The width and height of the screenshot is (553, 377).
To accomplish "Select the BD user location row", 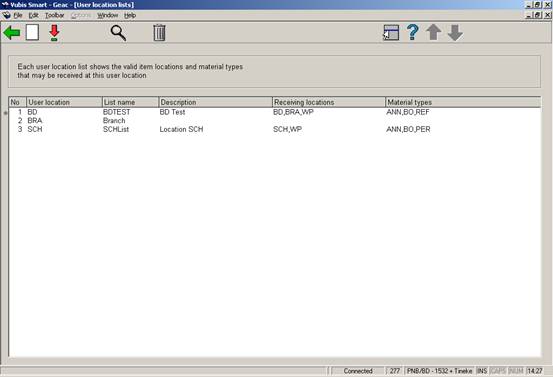I will [x=275, y=112].
